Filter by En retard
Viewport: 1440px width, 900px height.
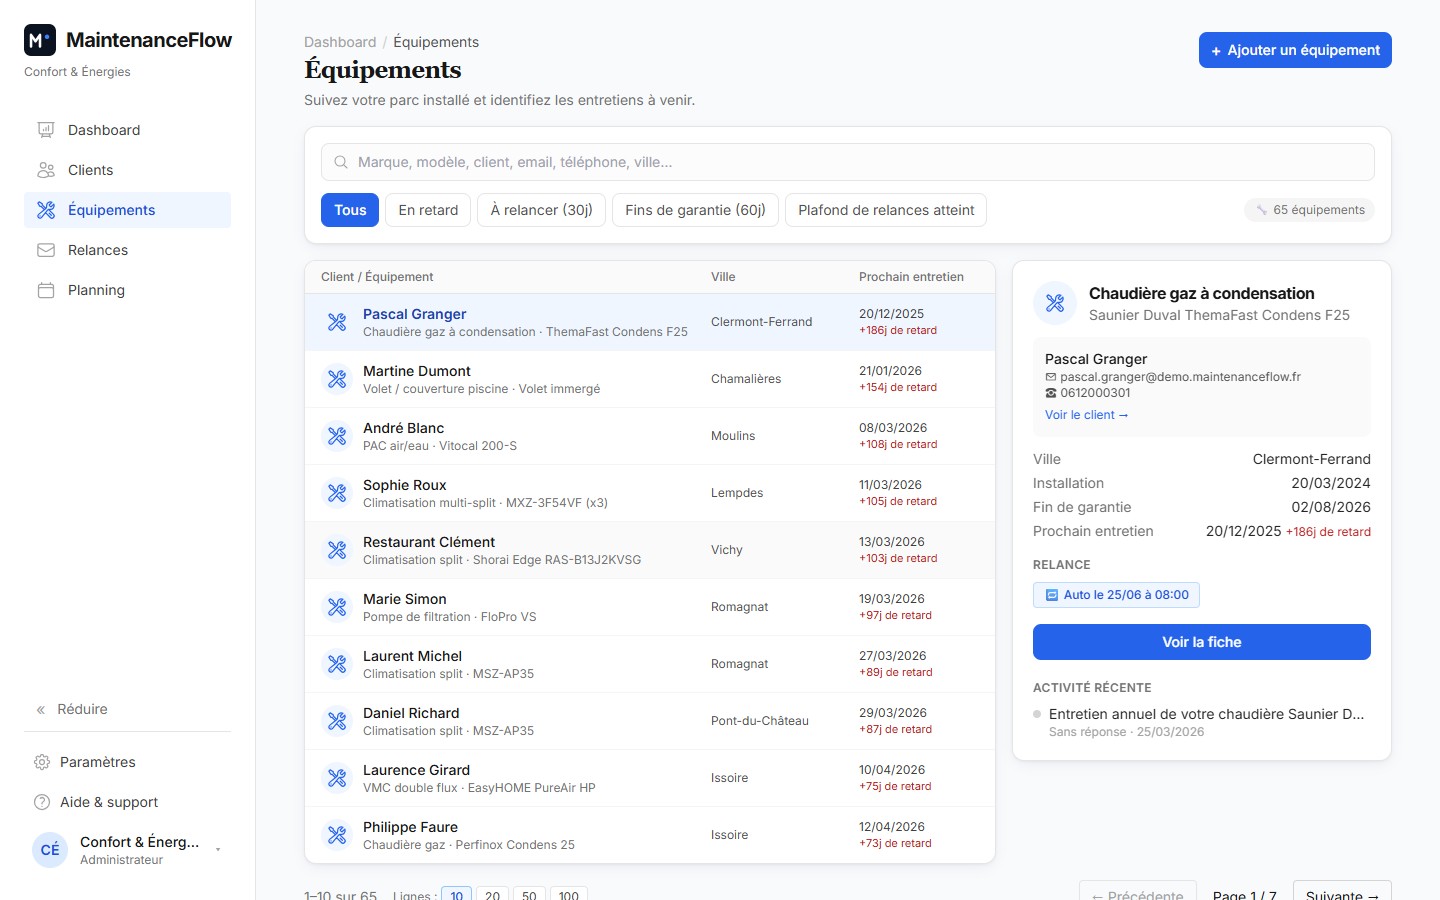coord(428,210)
